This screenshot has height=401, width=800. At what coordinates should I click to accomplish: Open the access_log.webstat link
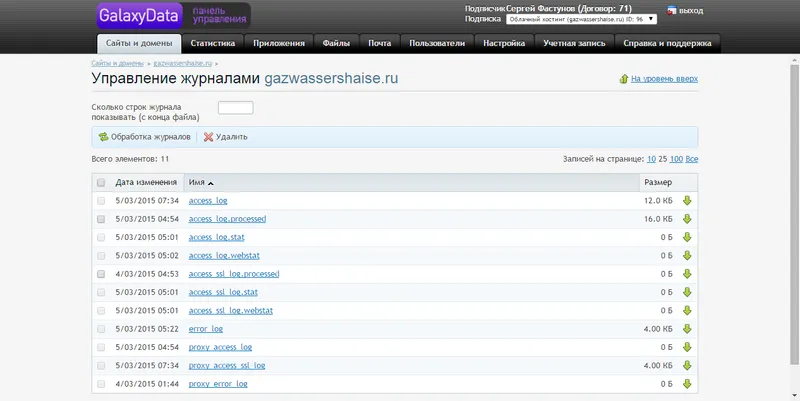[x=224, y=256]
